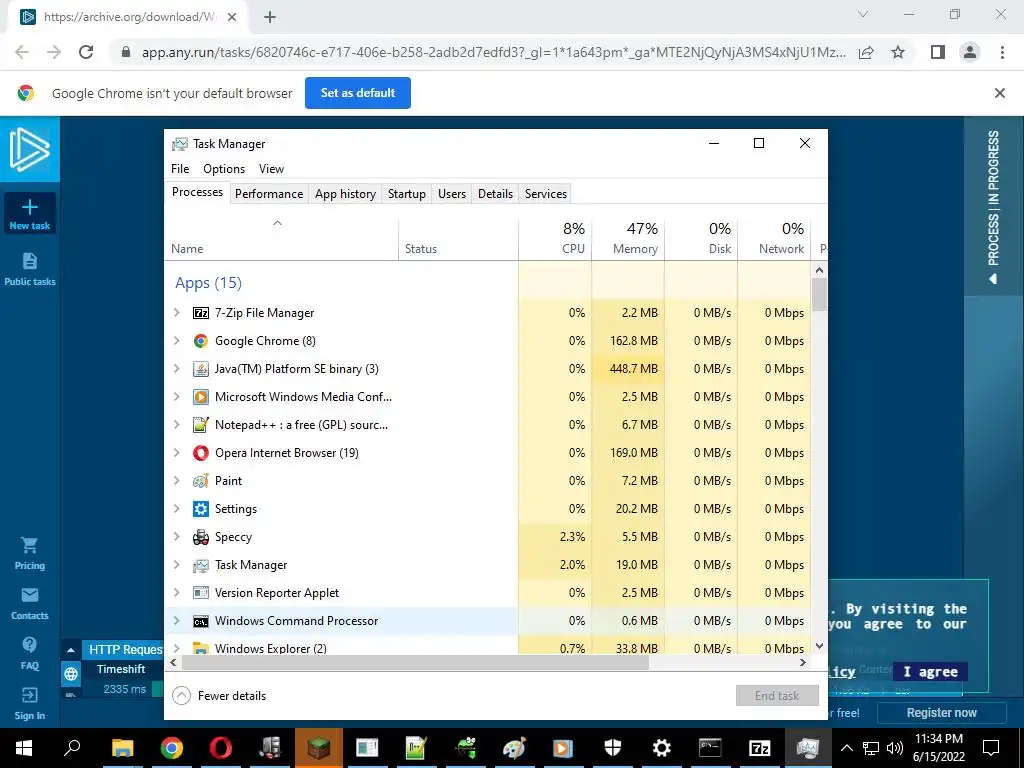
Task: Click Set as default browser button
Action: click(x=358, y=93)
